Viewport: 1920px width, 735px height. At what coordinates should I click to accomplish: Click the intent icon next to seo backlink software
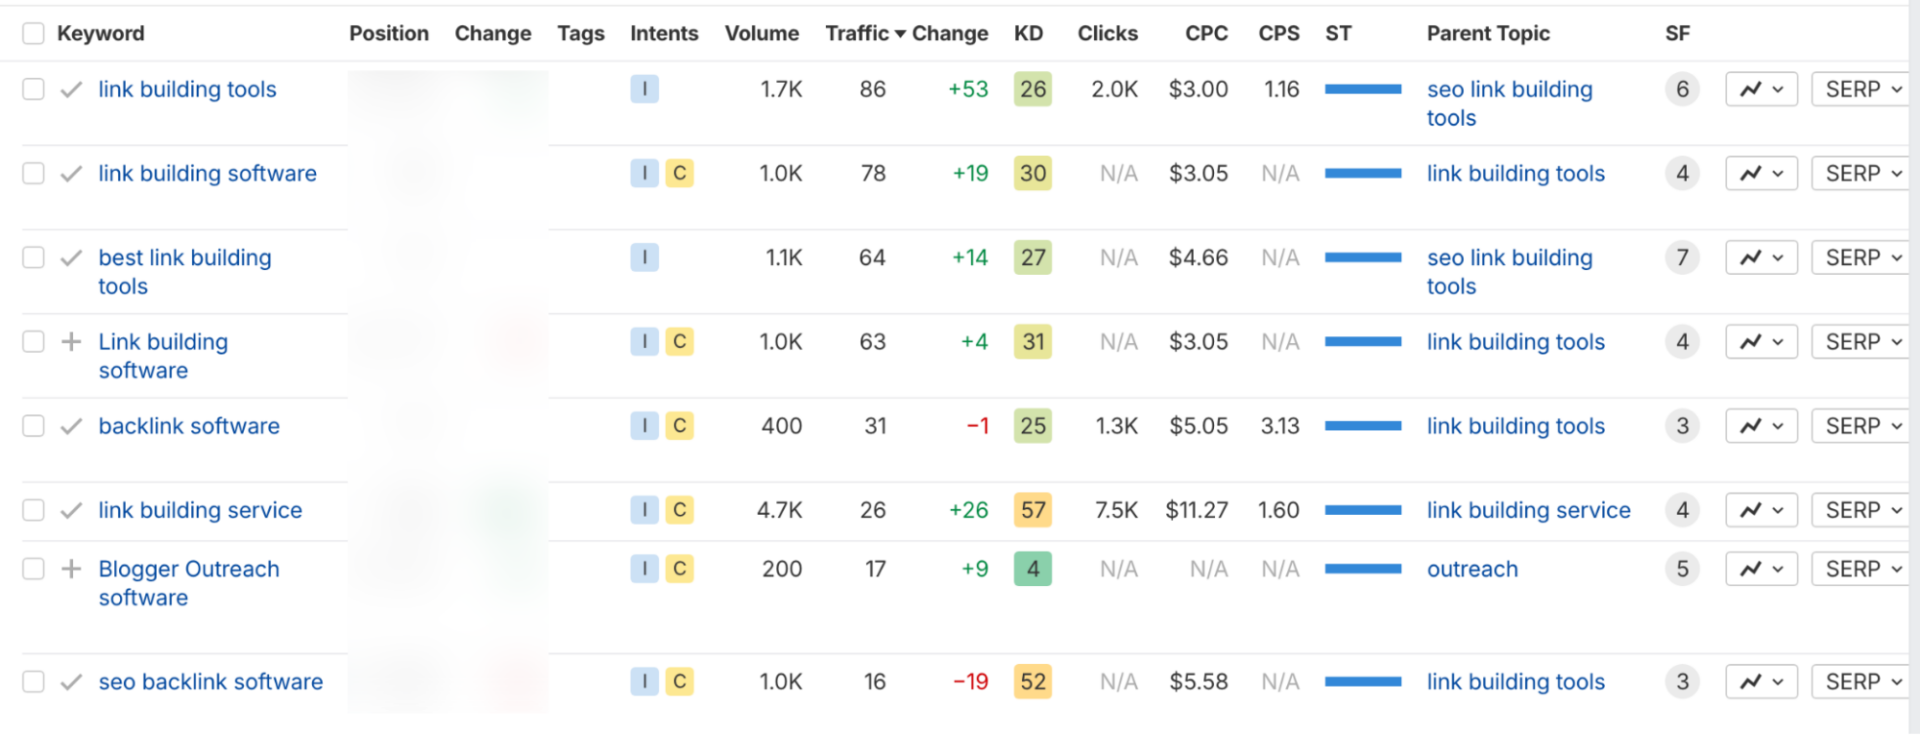point(645,681)
